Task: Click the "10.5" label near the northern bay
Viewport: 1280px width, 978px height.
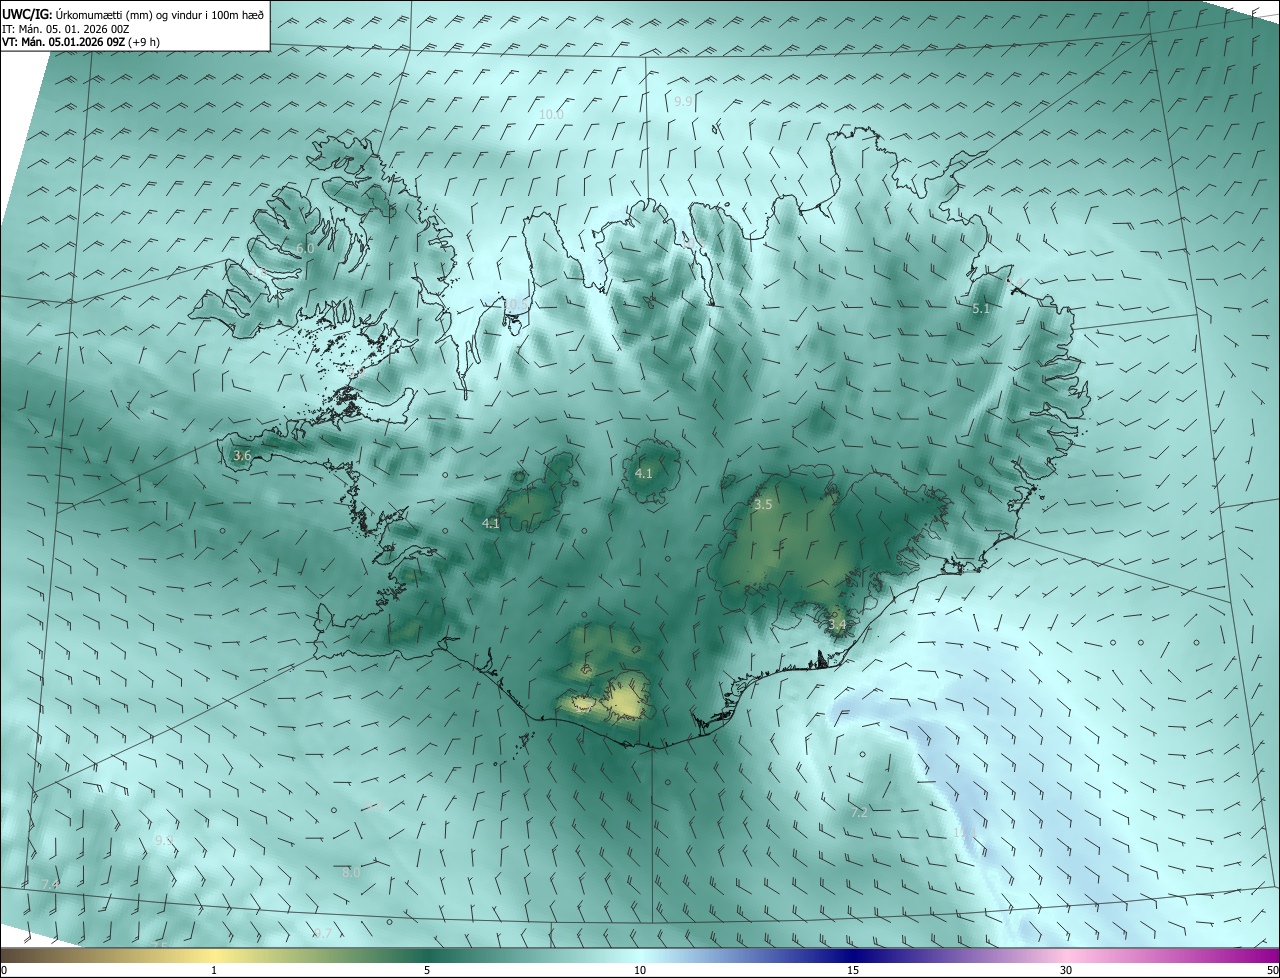Action: point(515,303)
